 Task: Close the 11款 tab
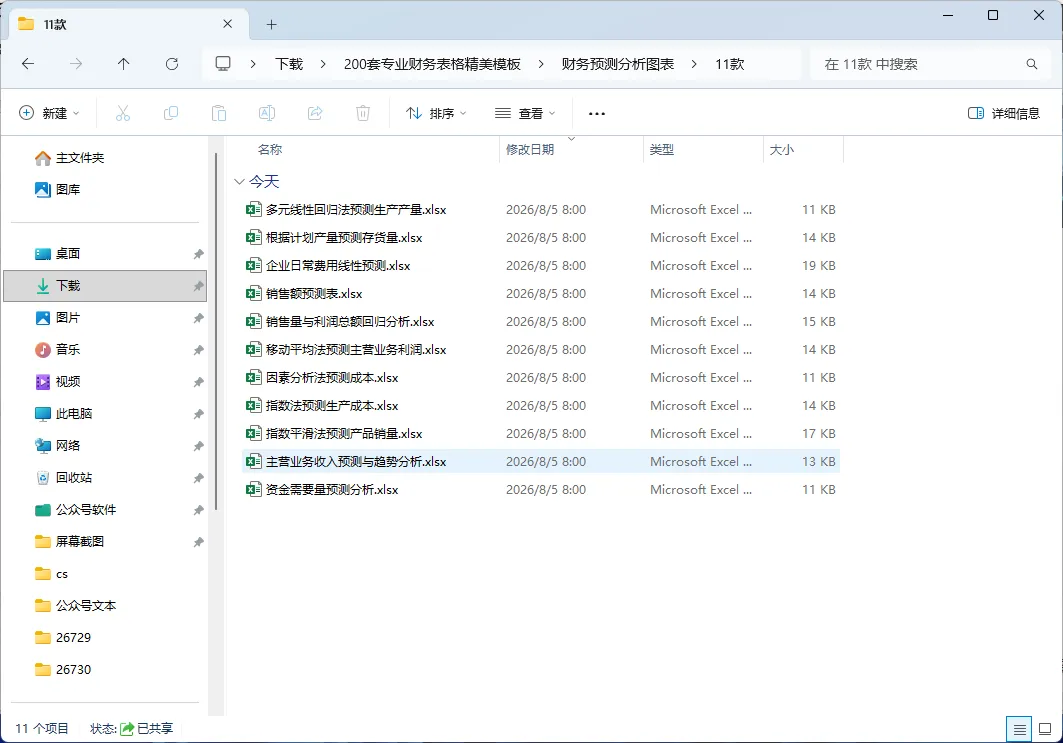click(228, 24)
